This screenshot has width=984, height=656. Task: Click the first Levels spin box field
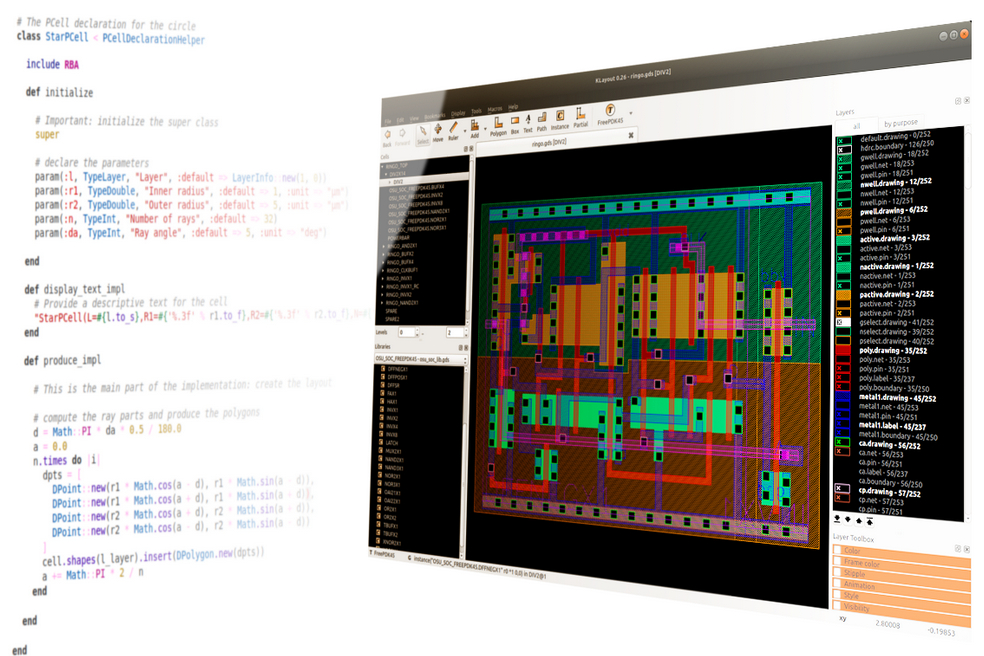point(408,332)
